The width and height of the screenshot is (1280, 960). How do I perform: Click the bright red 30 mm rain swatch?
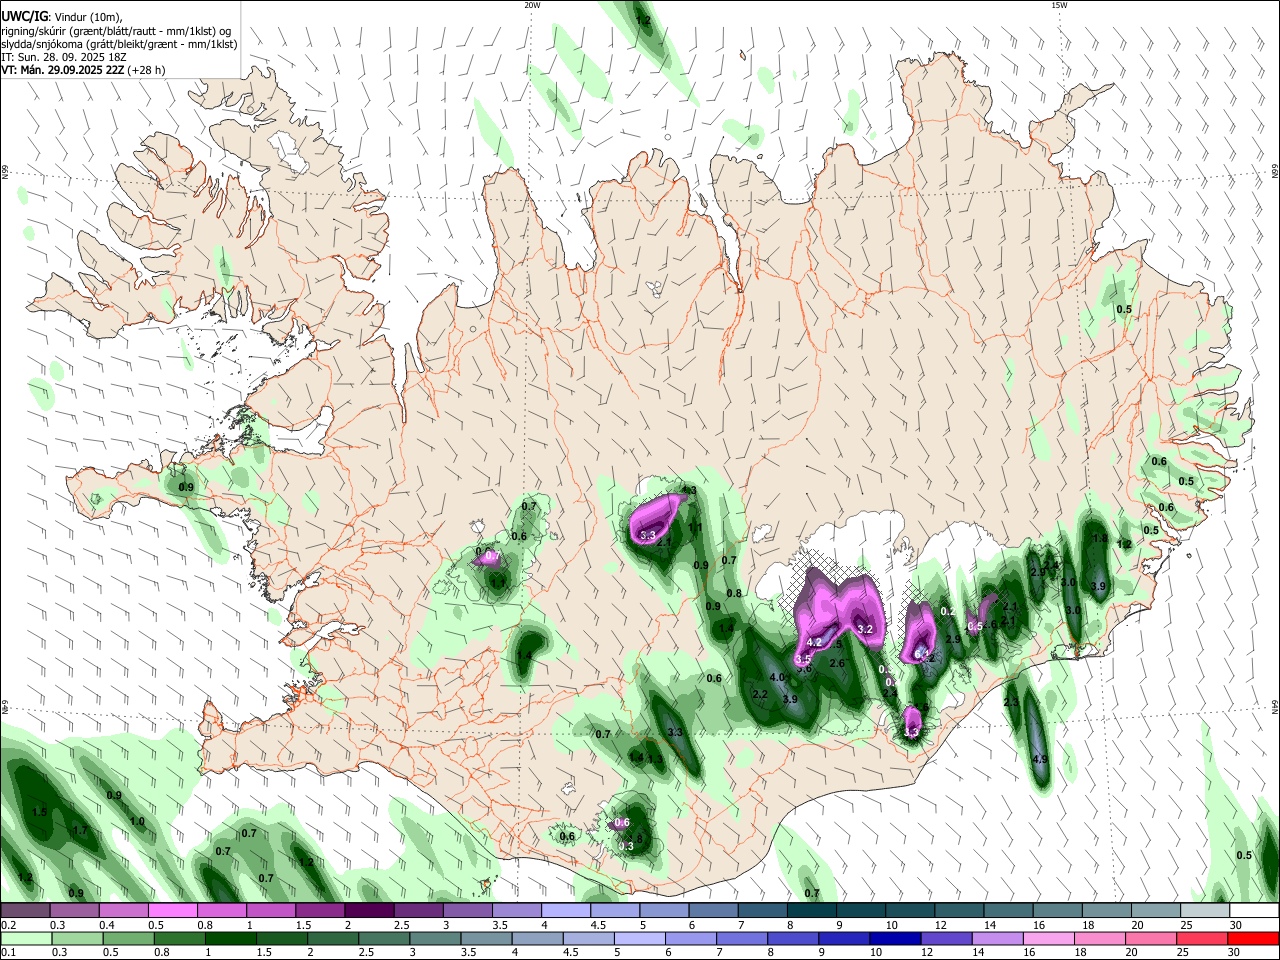click(1253, 938)
